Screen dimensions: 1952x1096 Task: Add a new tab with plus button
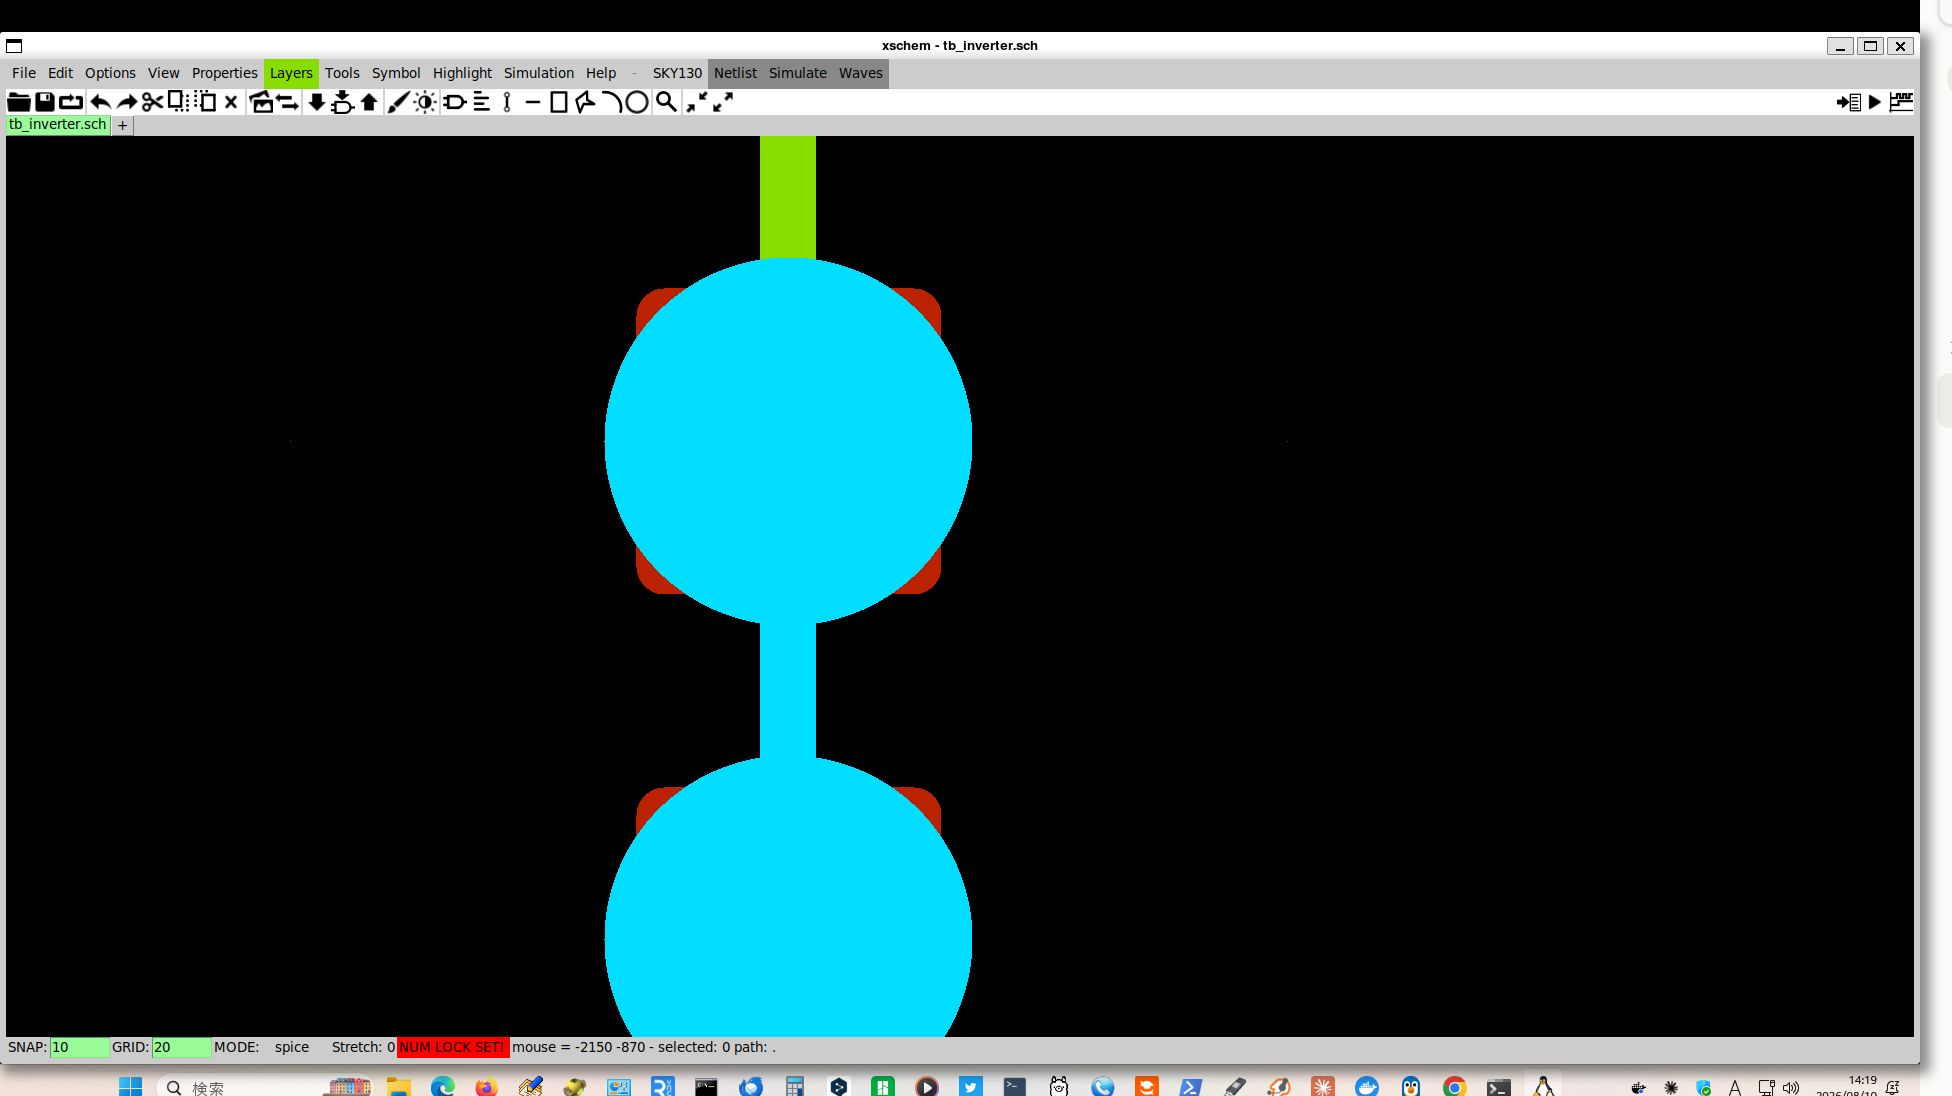click(122, 125)
